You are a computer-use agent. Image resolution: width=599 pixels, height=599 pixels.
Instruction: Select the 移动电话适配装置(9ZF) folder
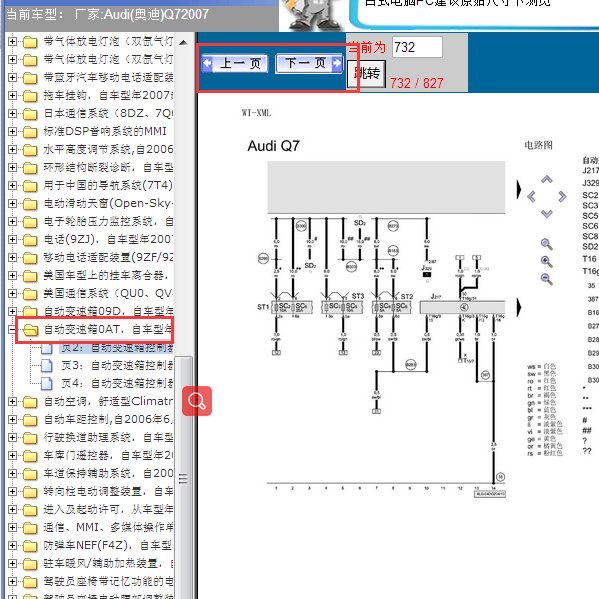pos(108,257)
